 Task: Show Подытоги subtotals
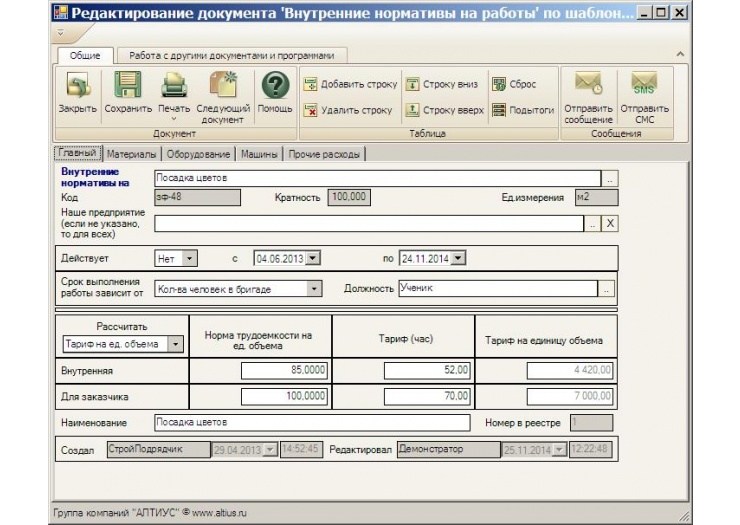523,110
